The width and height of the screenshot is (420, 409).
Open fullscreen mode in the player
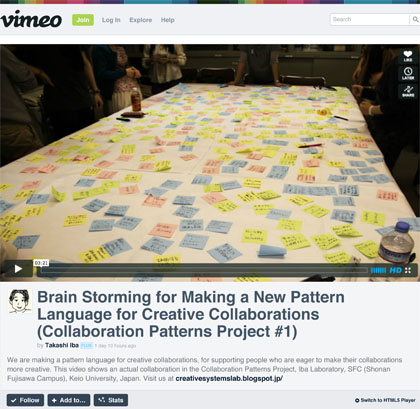(x=408, y=270)
